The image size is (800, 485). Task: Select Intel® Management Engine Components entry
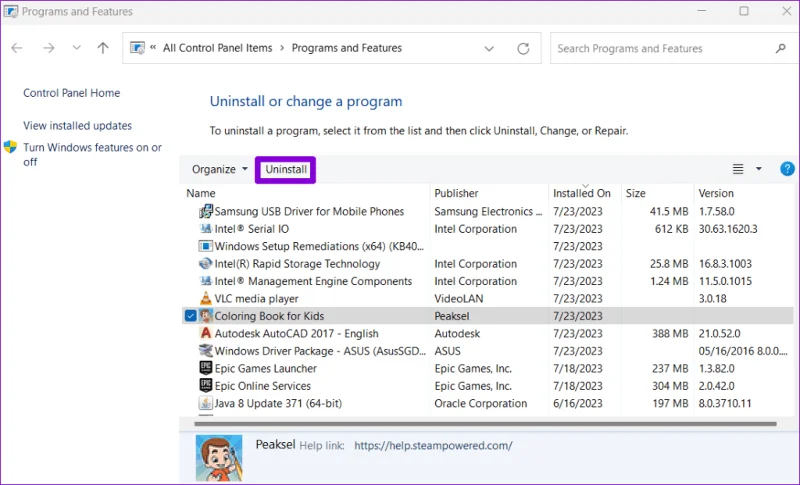[x=313, y=281]
